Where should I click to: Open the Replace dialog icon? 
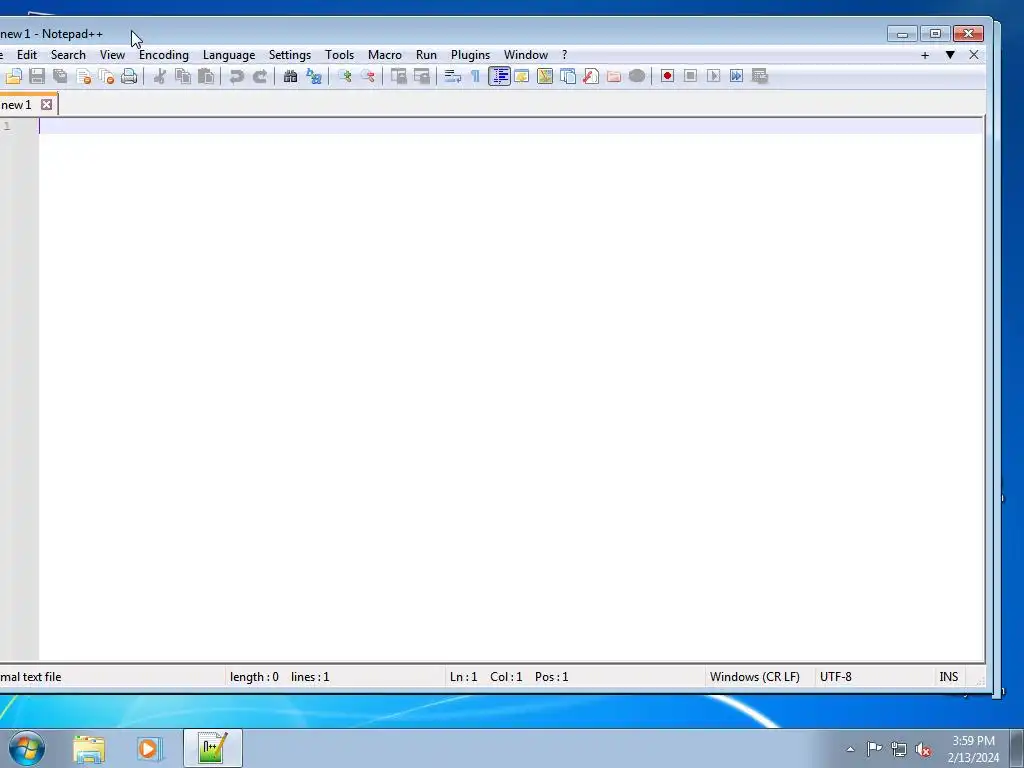pyautogui.click(x=314, y=76)
